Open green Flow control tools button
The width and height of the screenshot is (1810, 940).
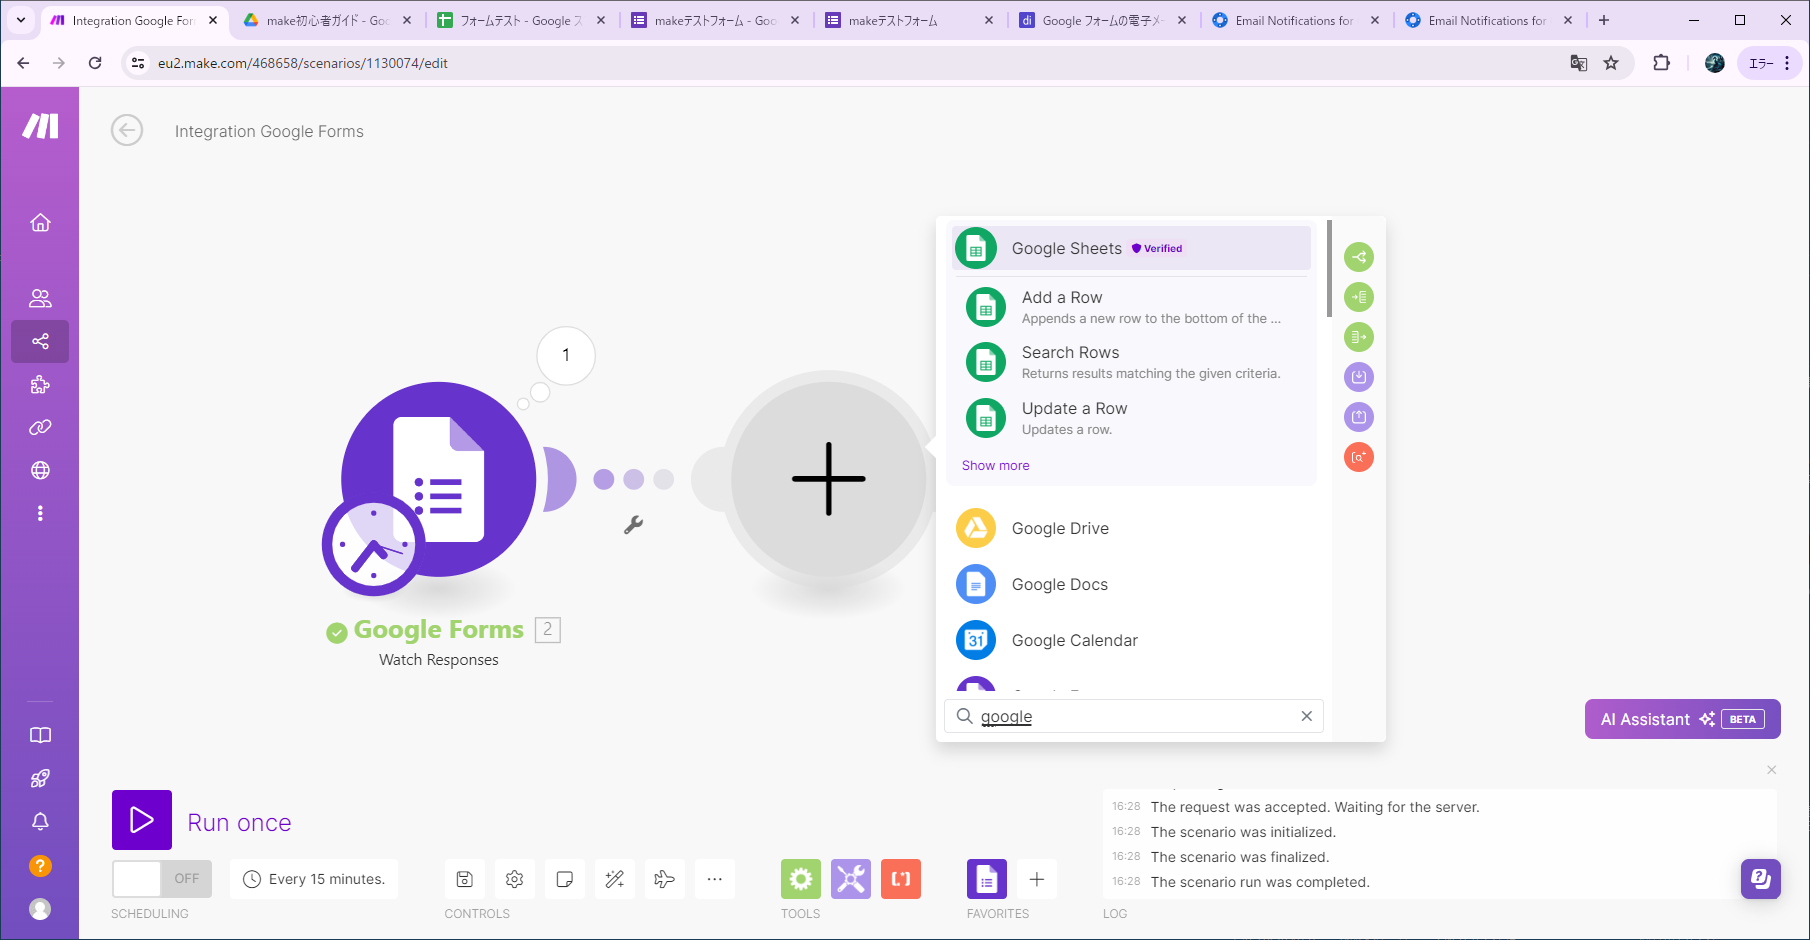pyautogui.click(x=801, y=879)
